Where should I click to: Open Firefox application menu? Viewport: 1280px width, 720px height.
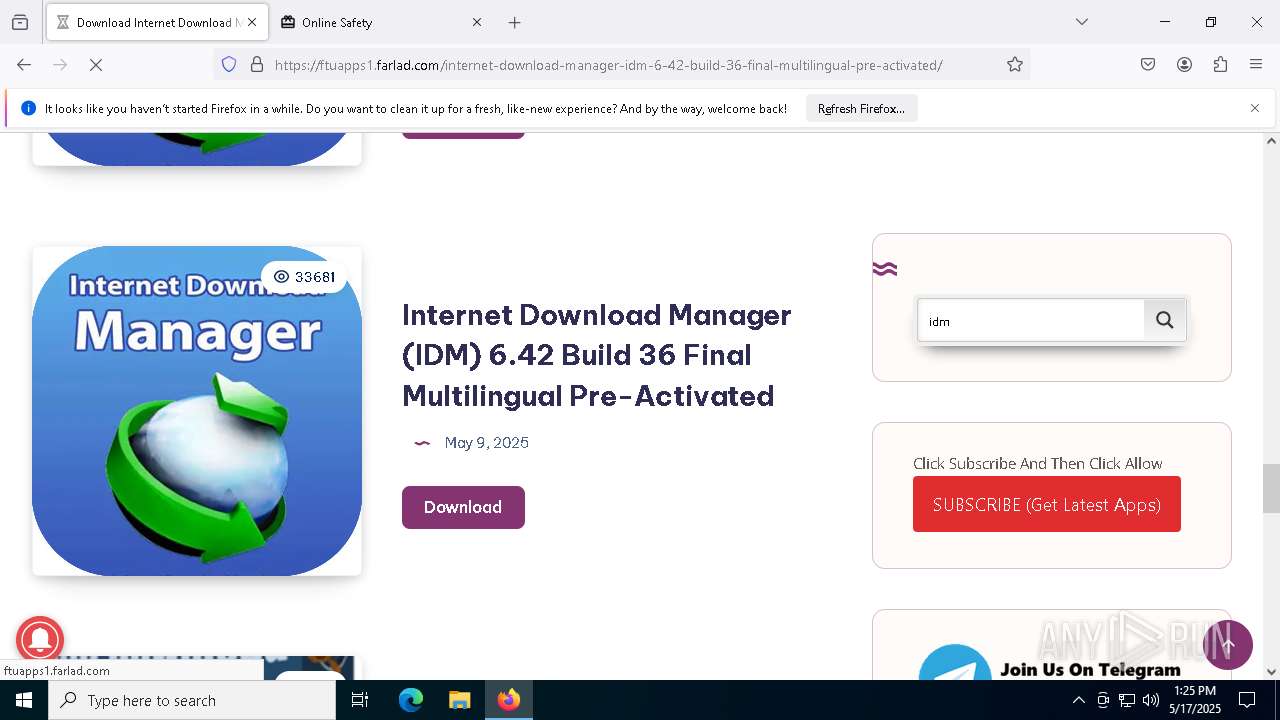[x=1256, y=65]
